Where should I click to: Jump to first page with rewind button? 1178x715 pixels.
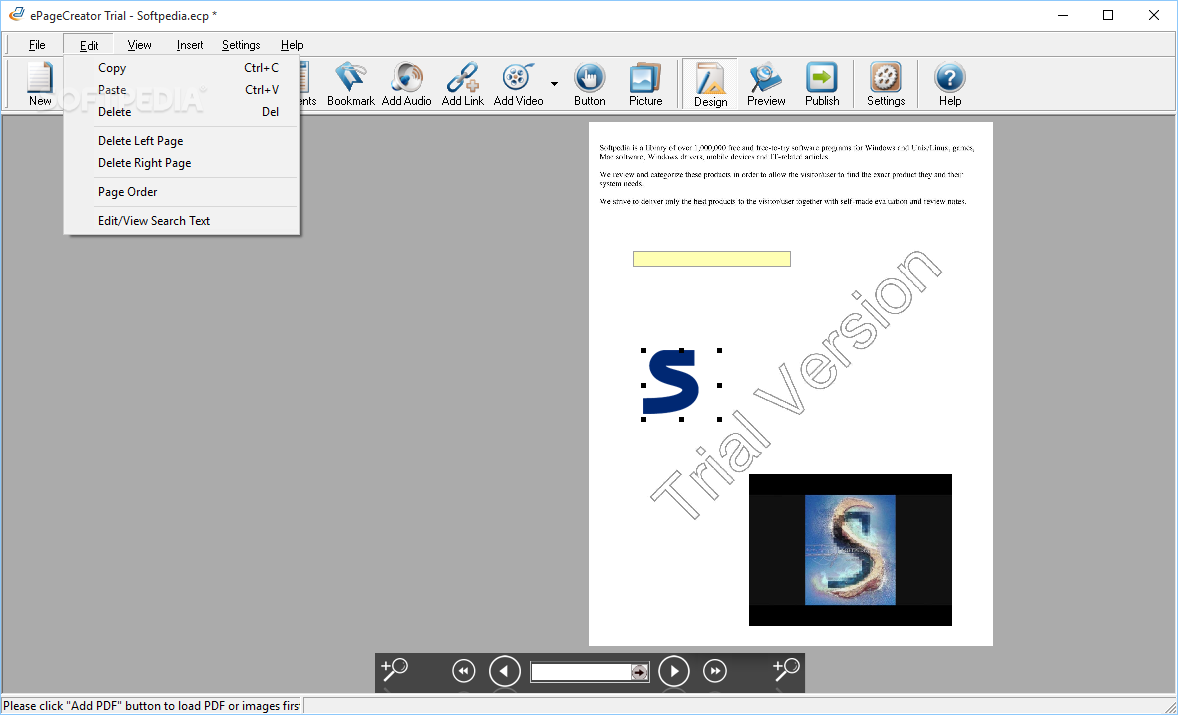(464, 671)
